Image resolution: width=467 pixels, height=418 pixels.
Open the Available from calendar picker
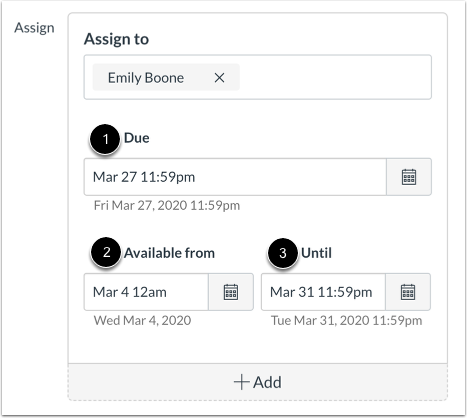(x=231, y=292)
